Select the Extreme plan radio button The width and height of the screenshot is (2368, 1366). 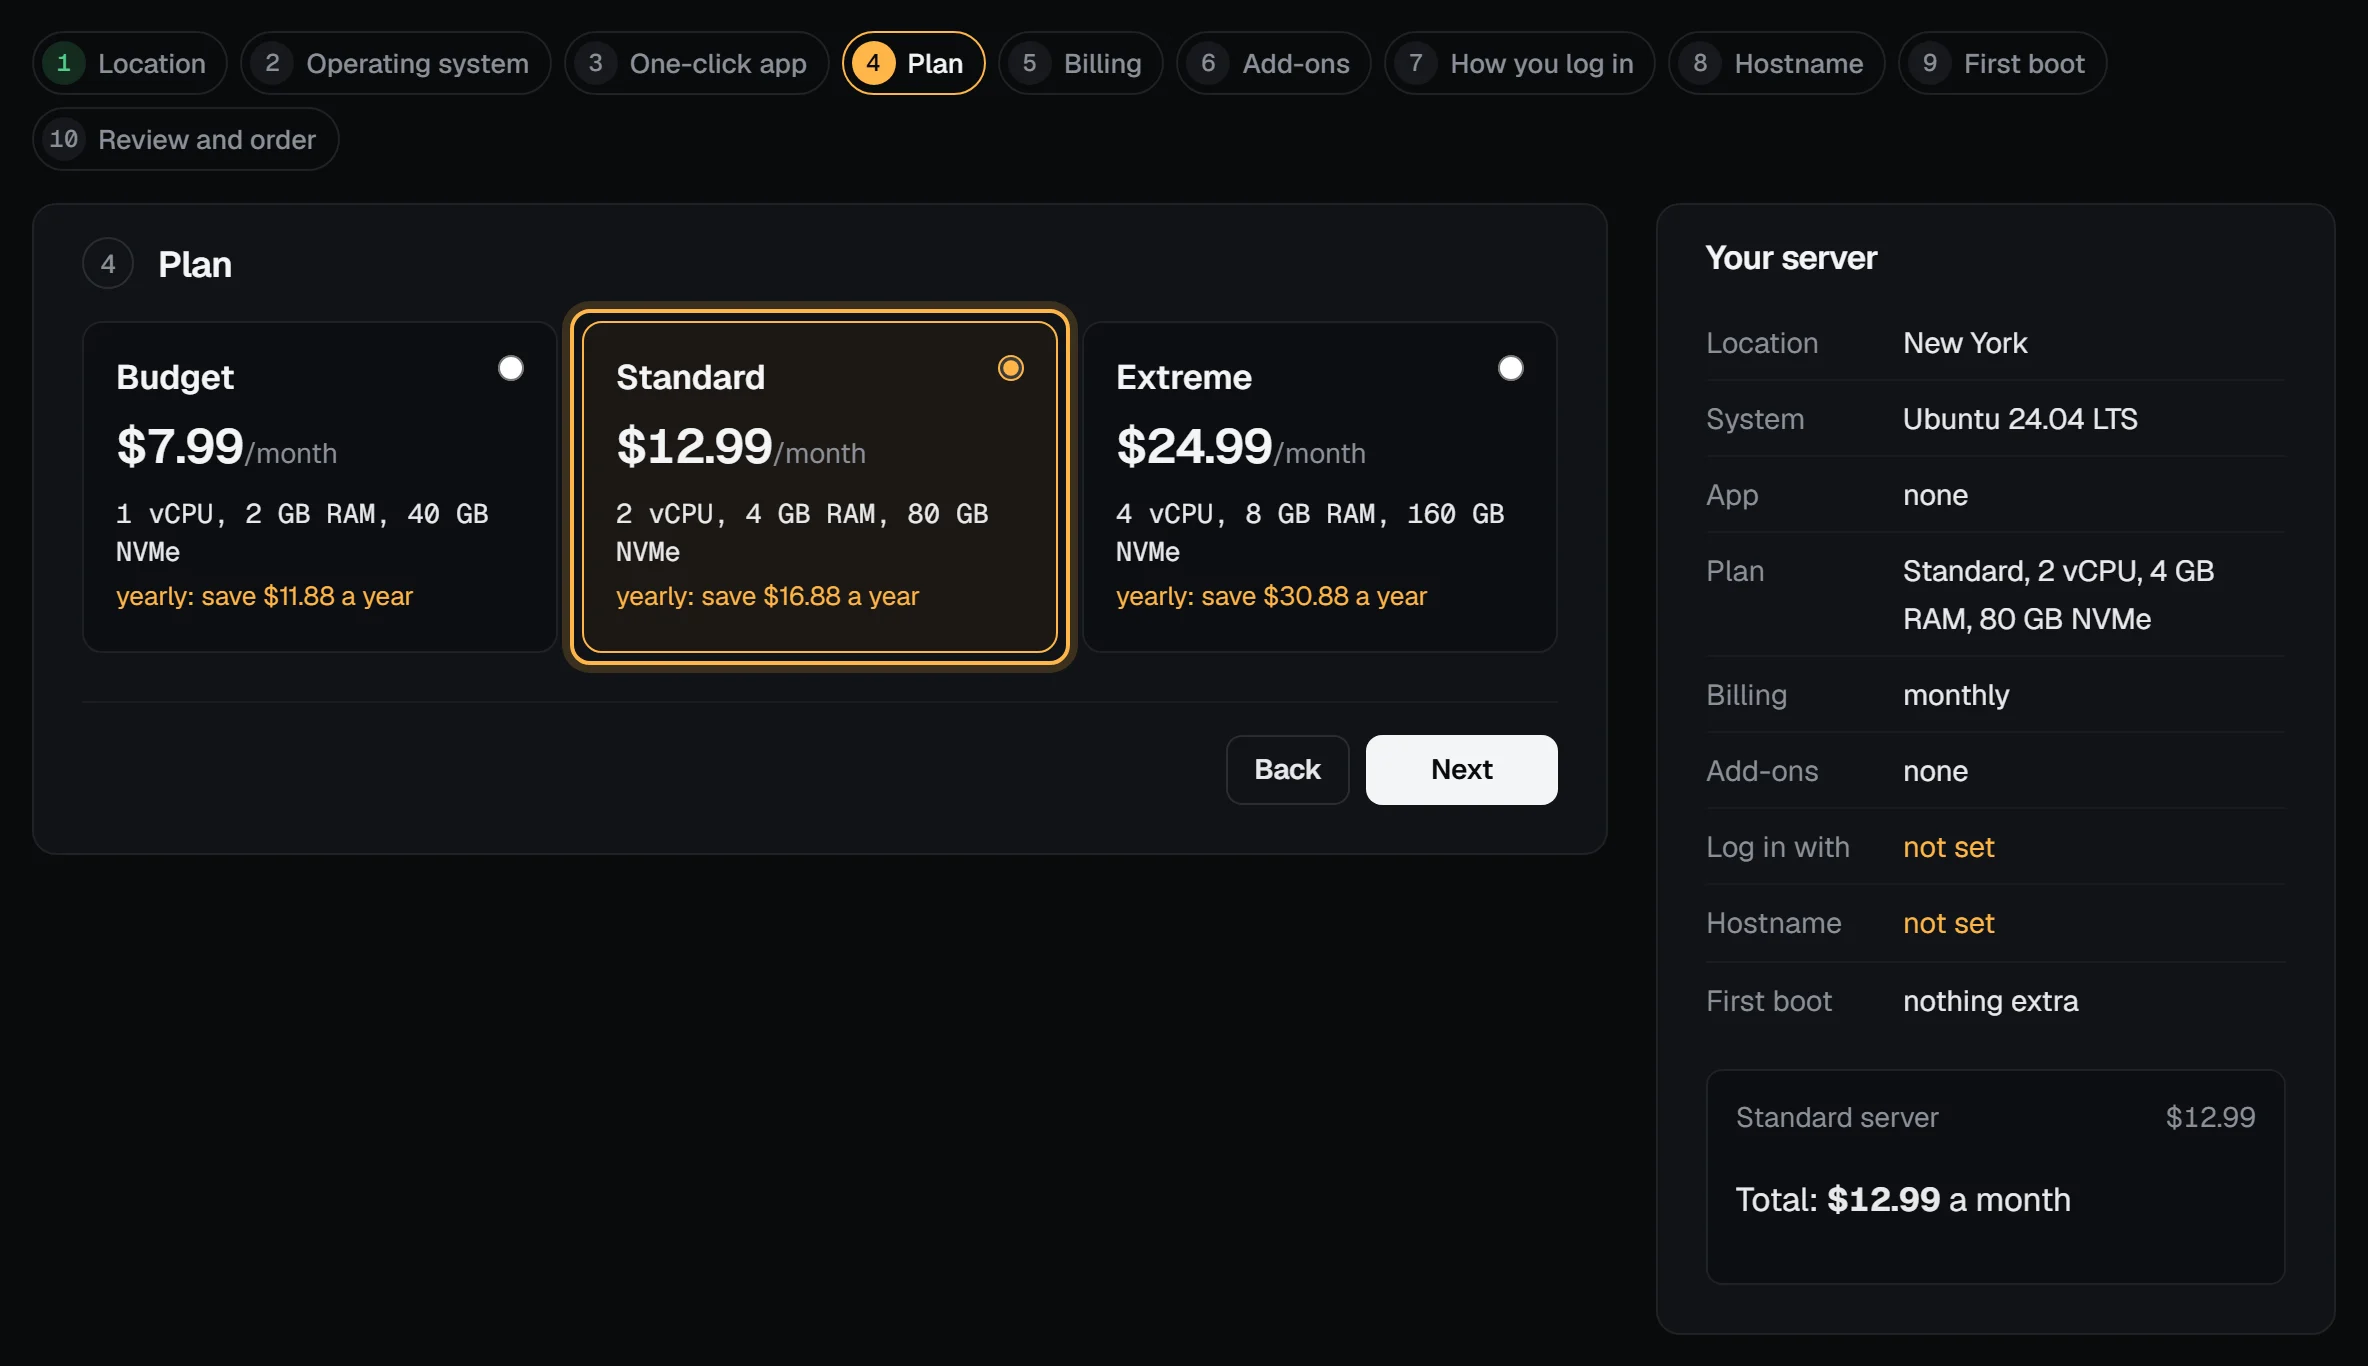(x=1511, y=368)
